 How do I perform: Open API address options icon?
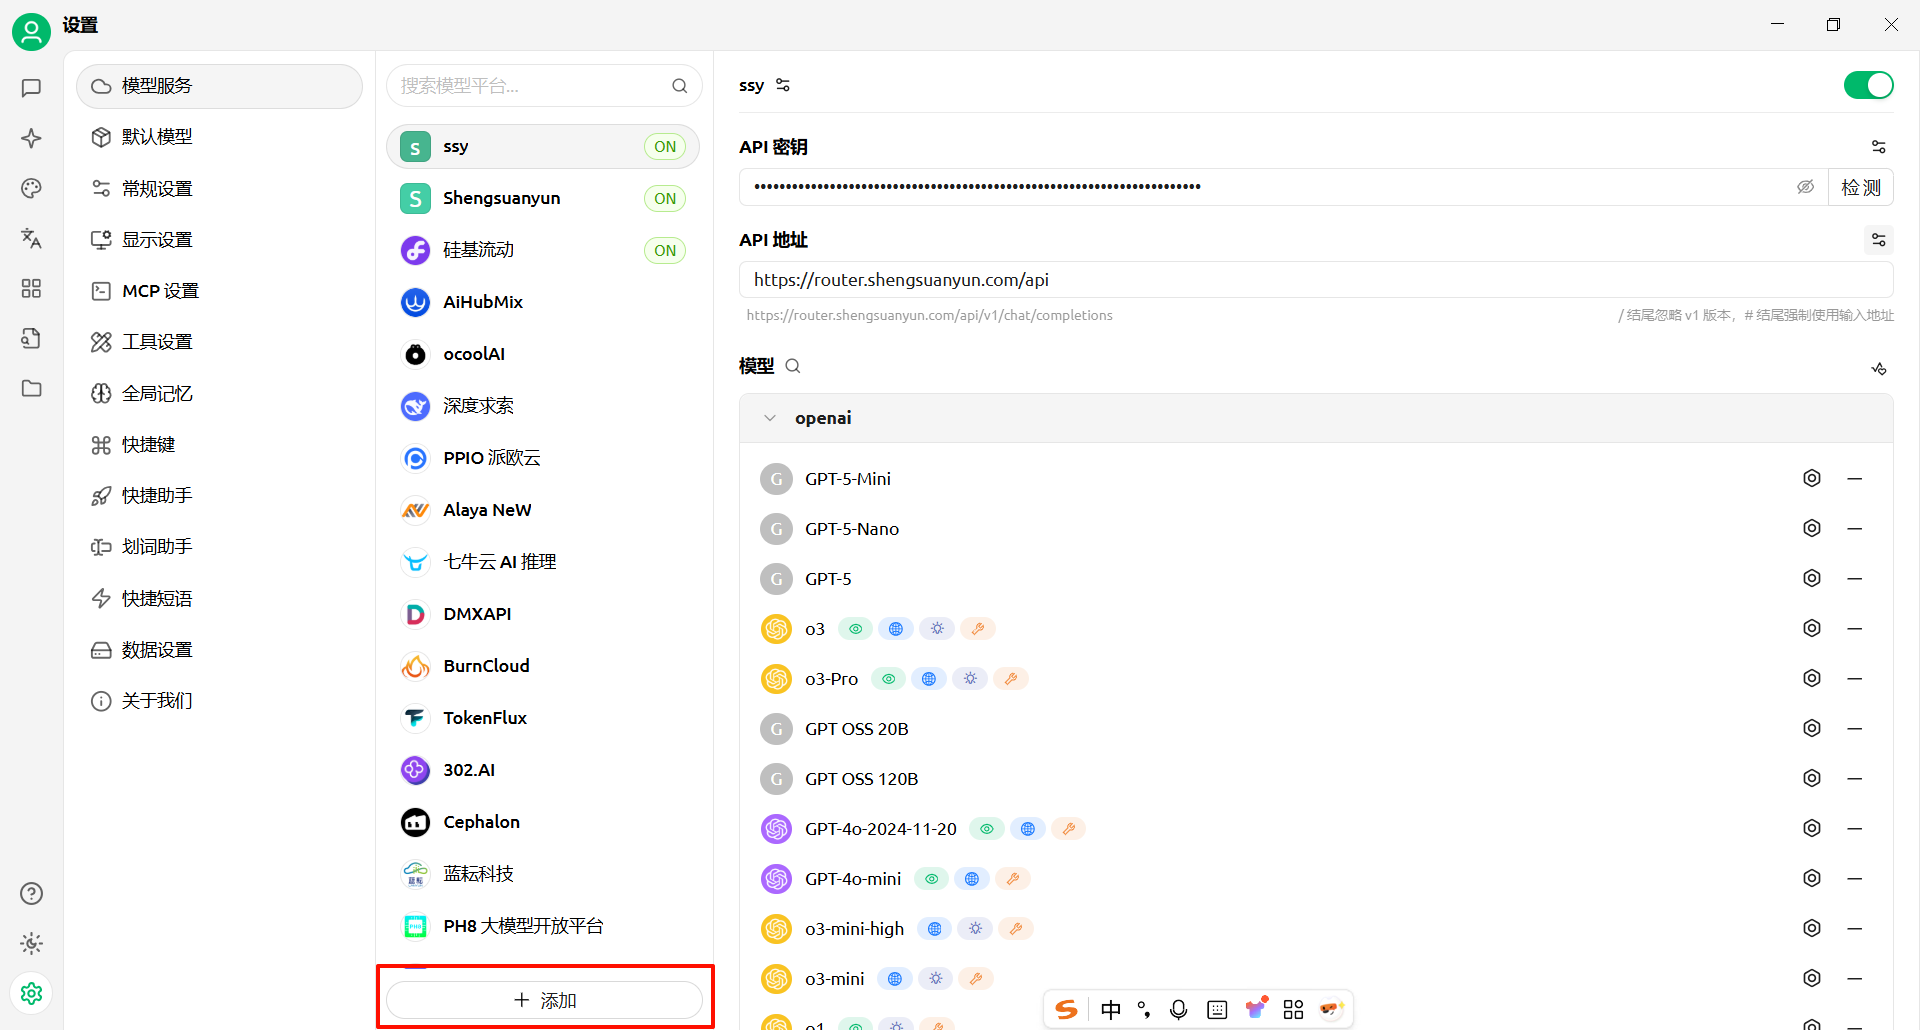coord(1878,240)
